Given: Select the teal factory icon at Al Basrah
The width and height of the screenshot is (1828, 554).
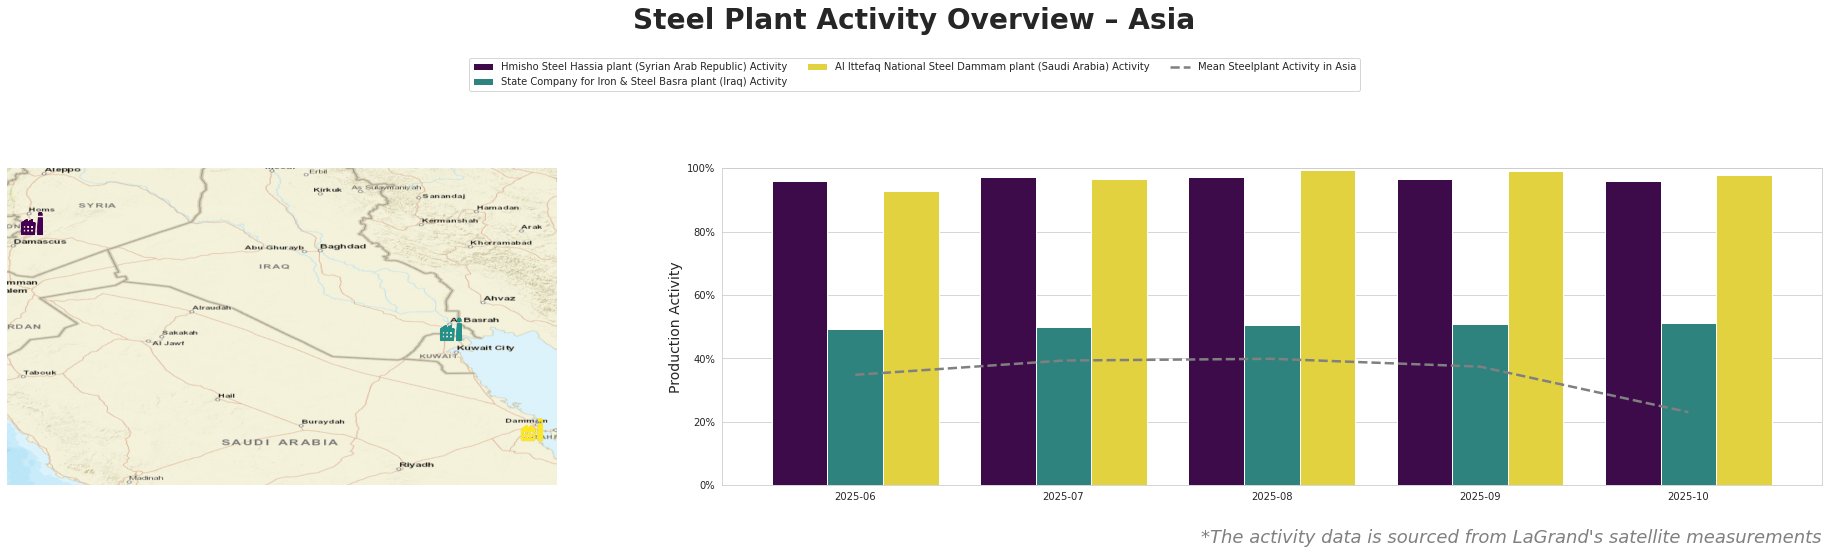Looking at the screenshot, I should 450,332.
